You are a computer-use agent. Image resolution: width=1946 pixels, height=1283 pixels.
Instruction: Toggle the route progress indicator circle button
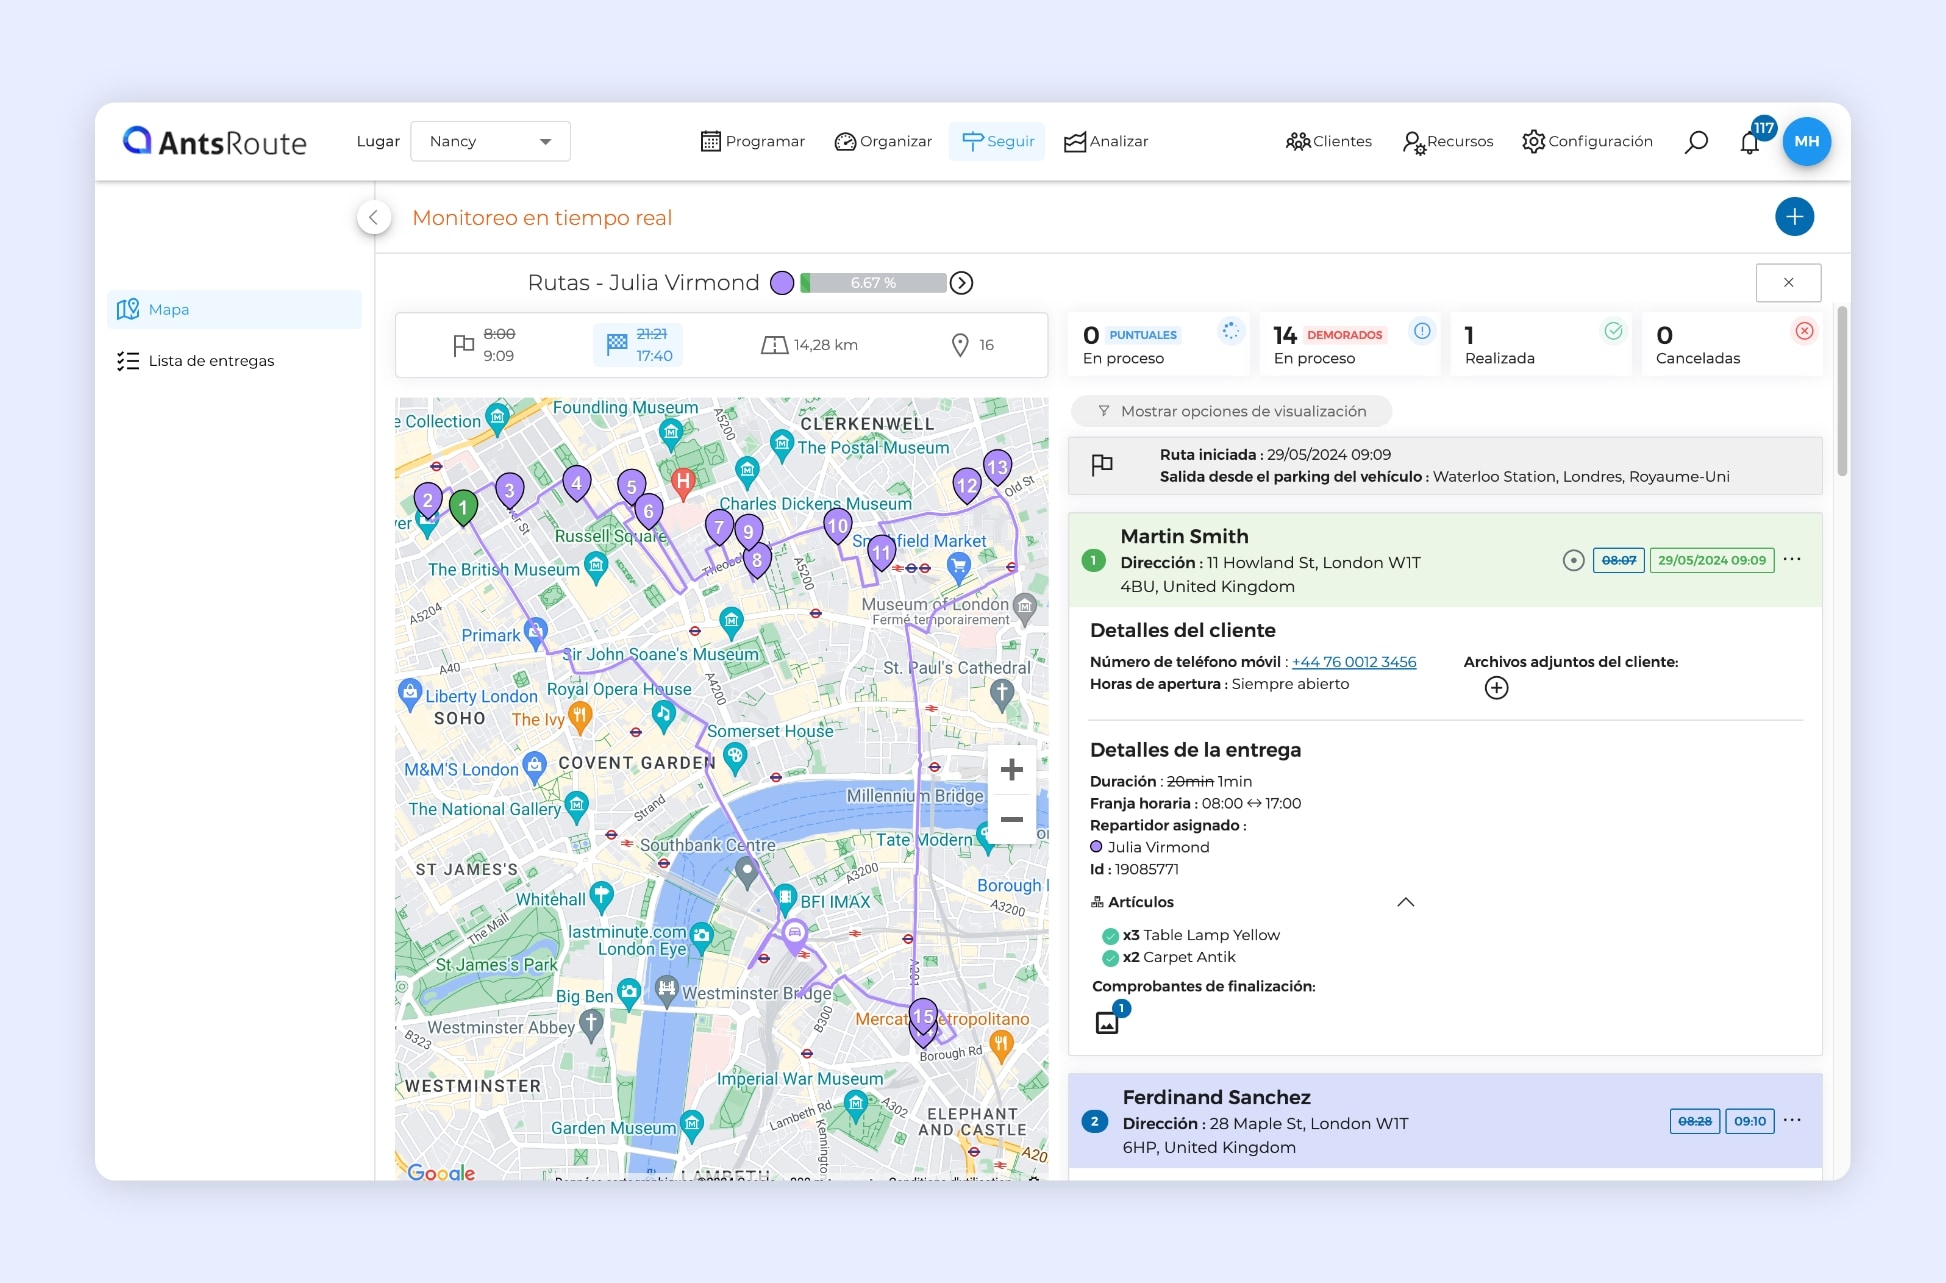(962, 281)
